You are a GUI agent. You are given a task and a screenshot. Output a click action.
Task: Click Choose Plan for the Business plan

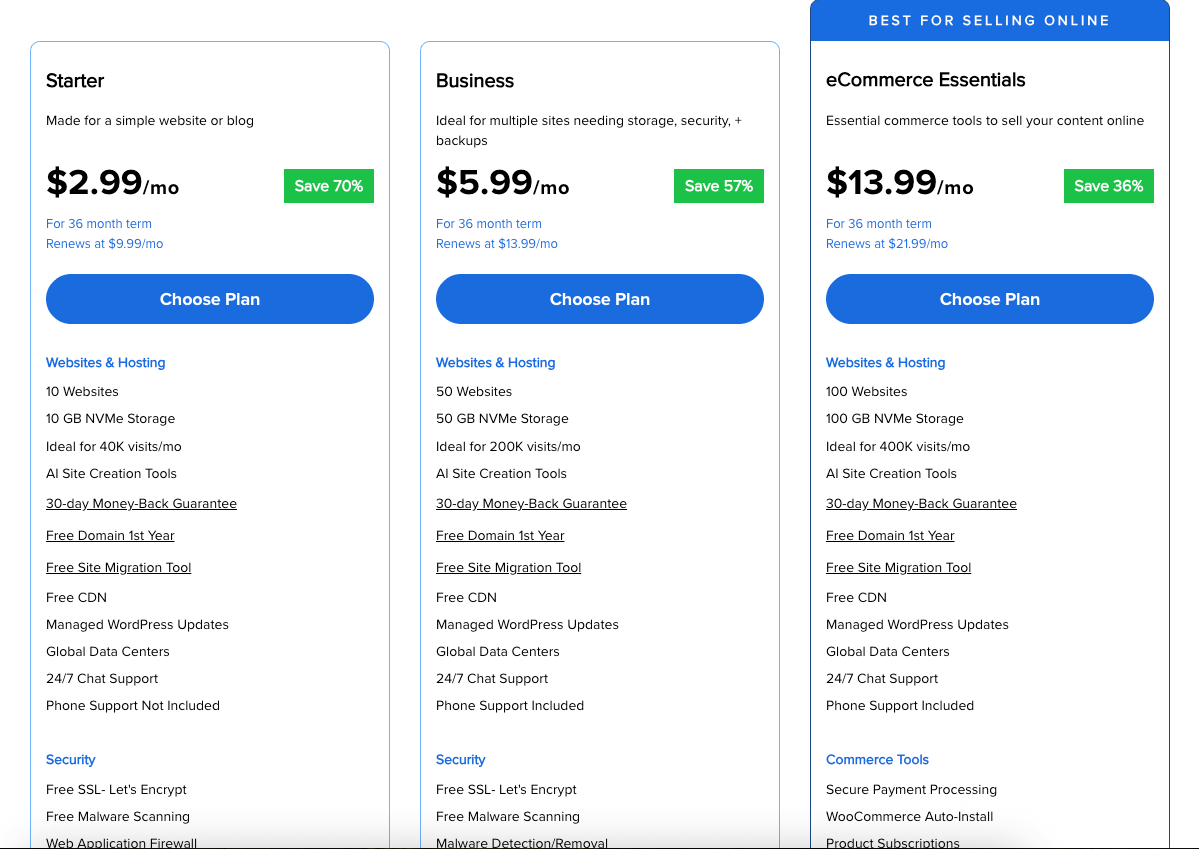pyautogui.click(x=600, y=299)
